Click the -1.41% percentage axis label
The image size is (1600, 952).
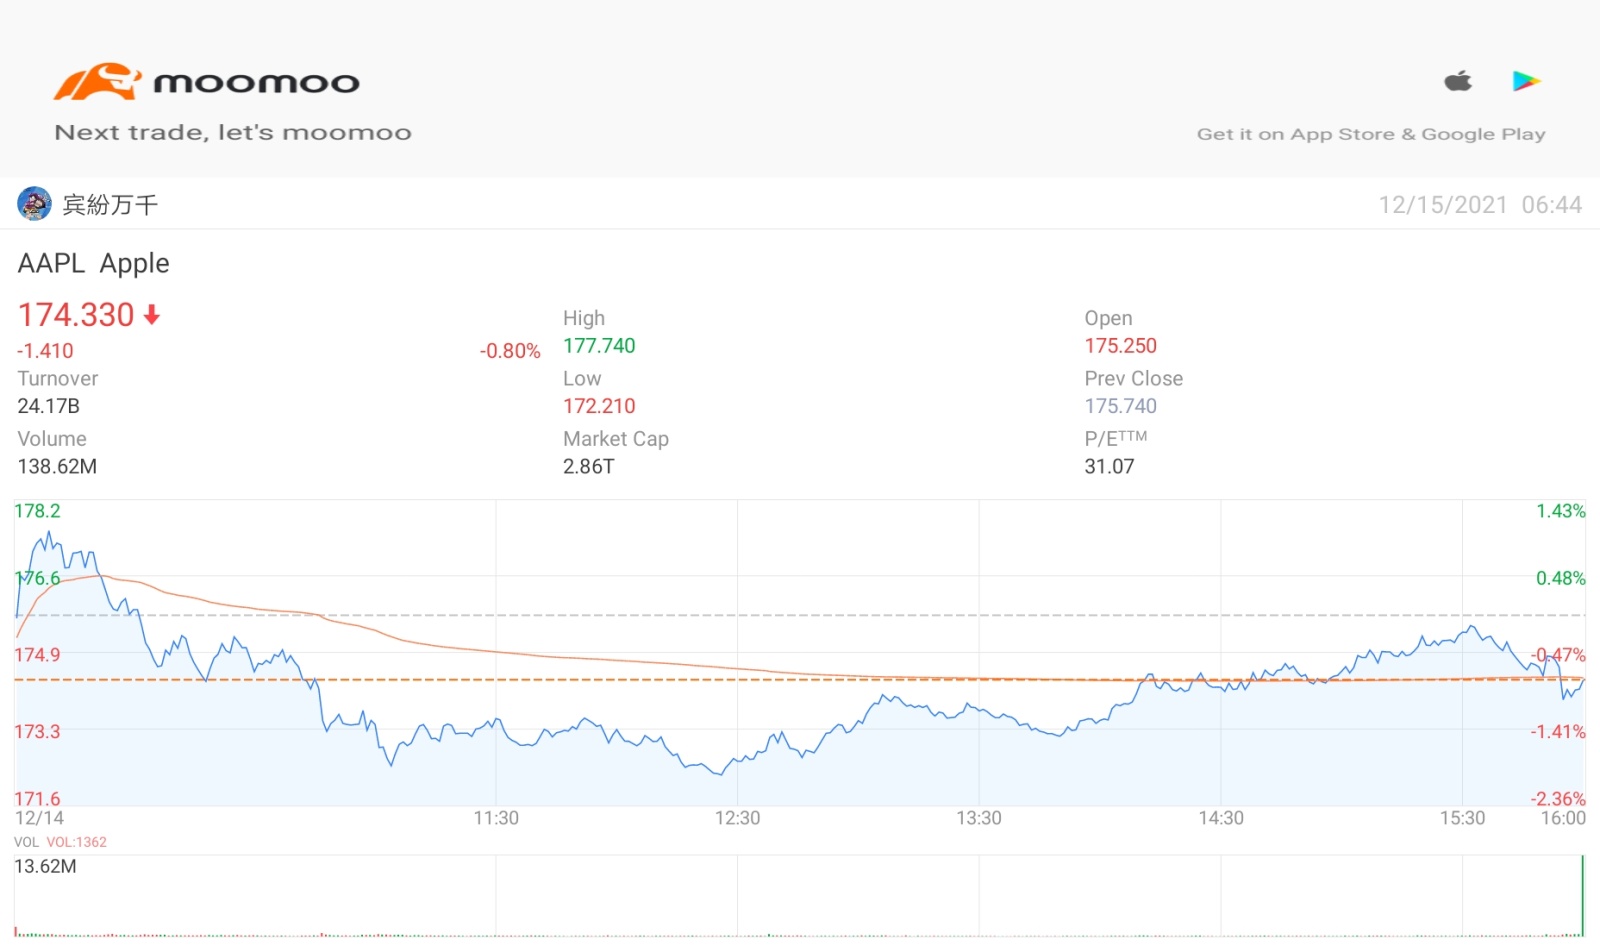[1558, 732]
